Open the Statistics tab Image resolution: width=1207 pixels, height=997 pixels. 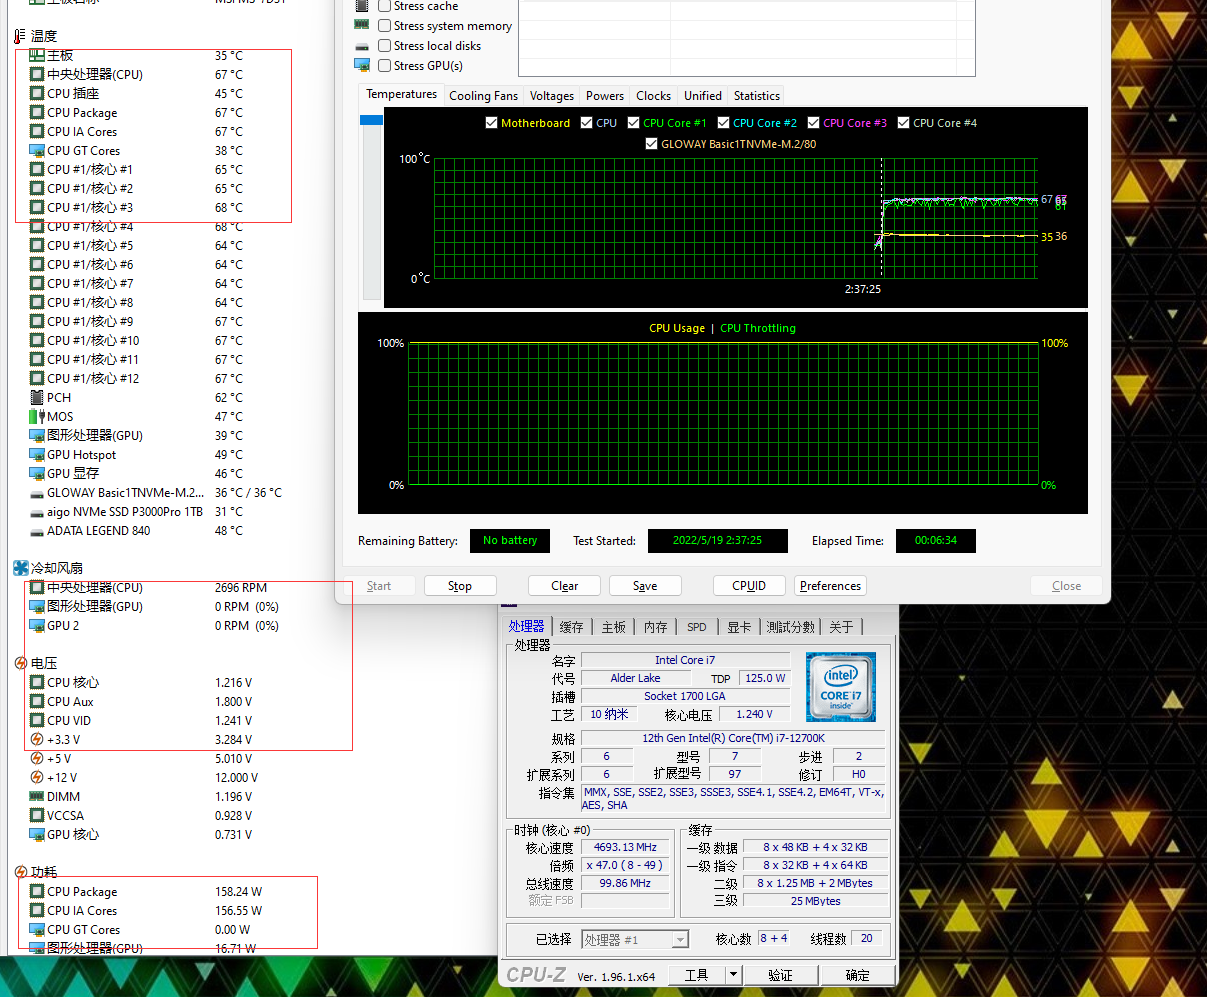tap(757, 96)
